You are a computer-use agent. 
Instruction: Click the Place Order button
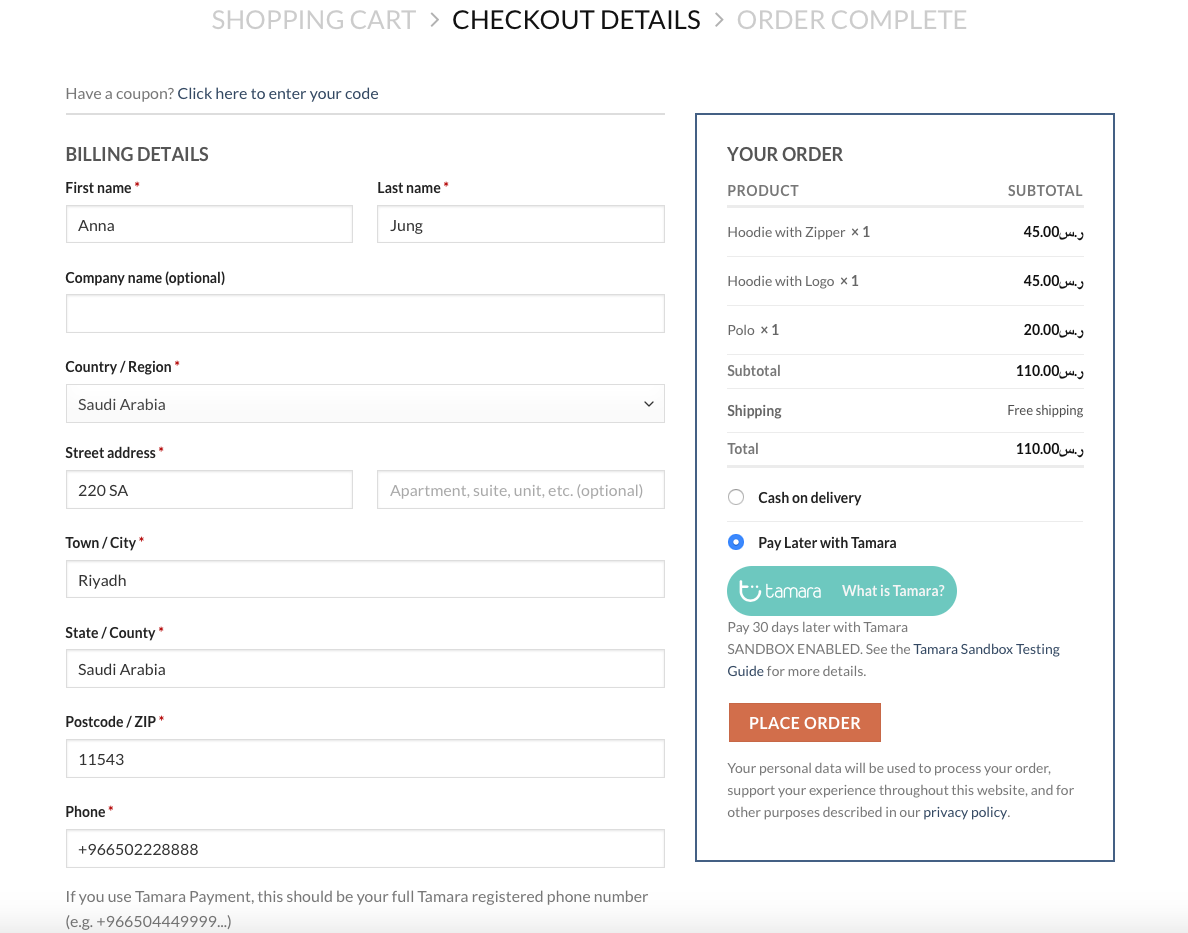805,722
